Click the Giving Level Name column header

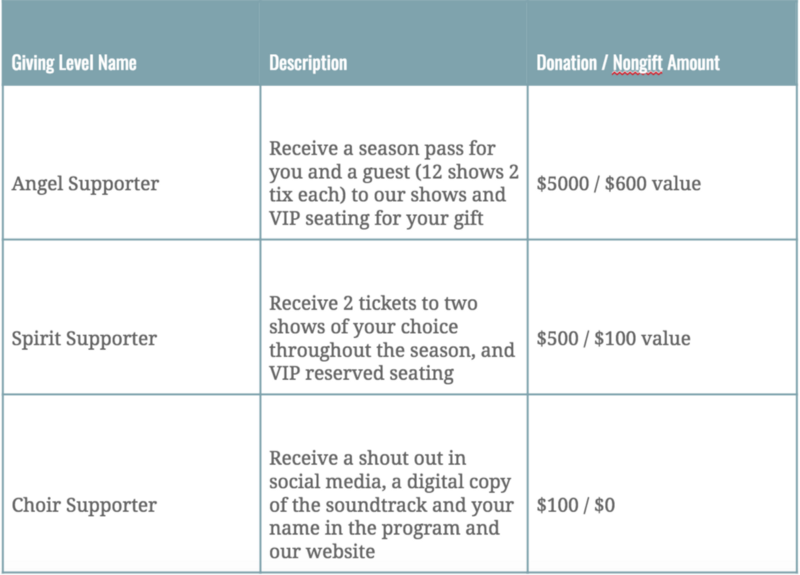74,63
